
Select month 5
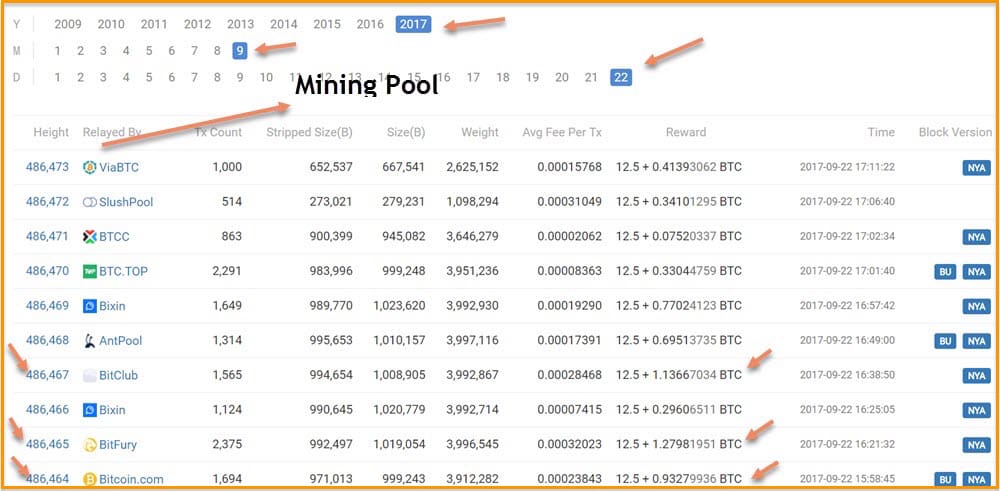[x=149, y=51]
